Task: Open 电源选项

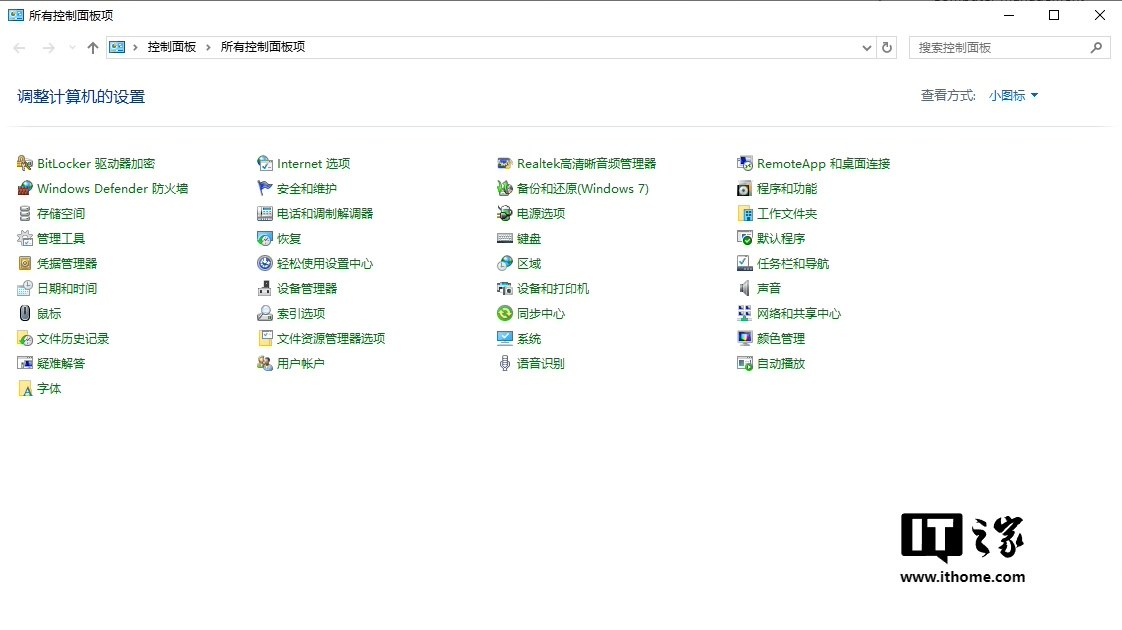Action: tap(528, 213)
